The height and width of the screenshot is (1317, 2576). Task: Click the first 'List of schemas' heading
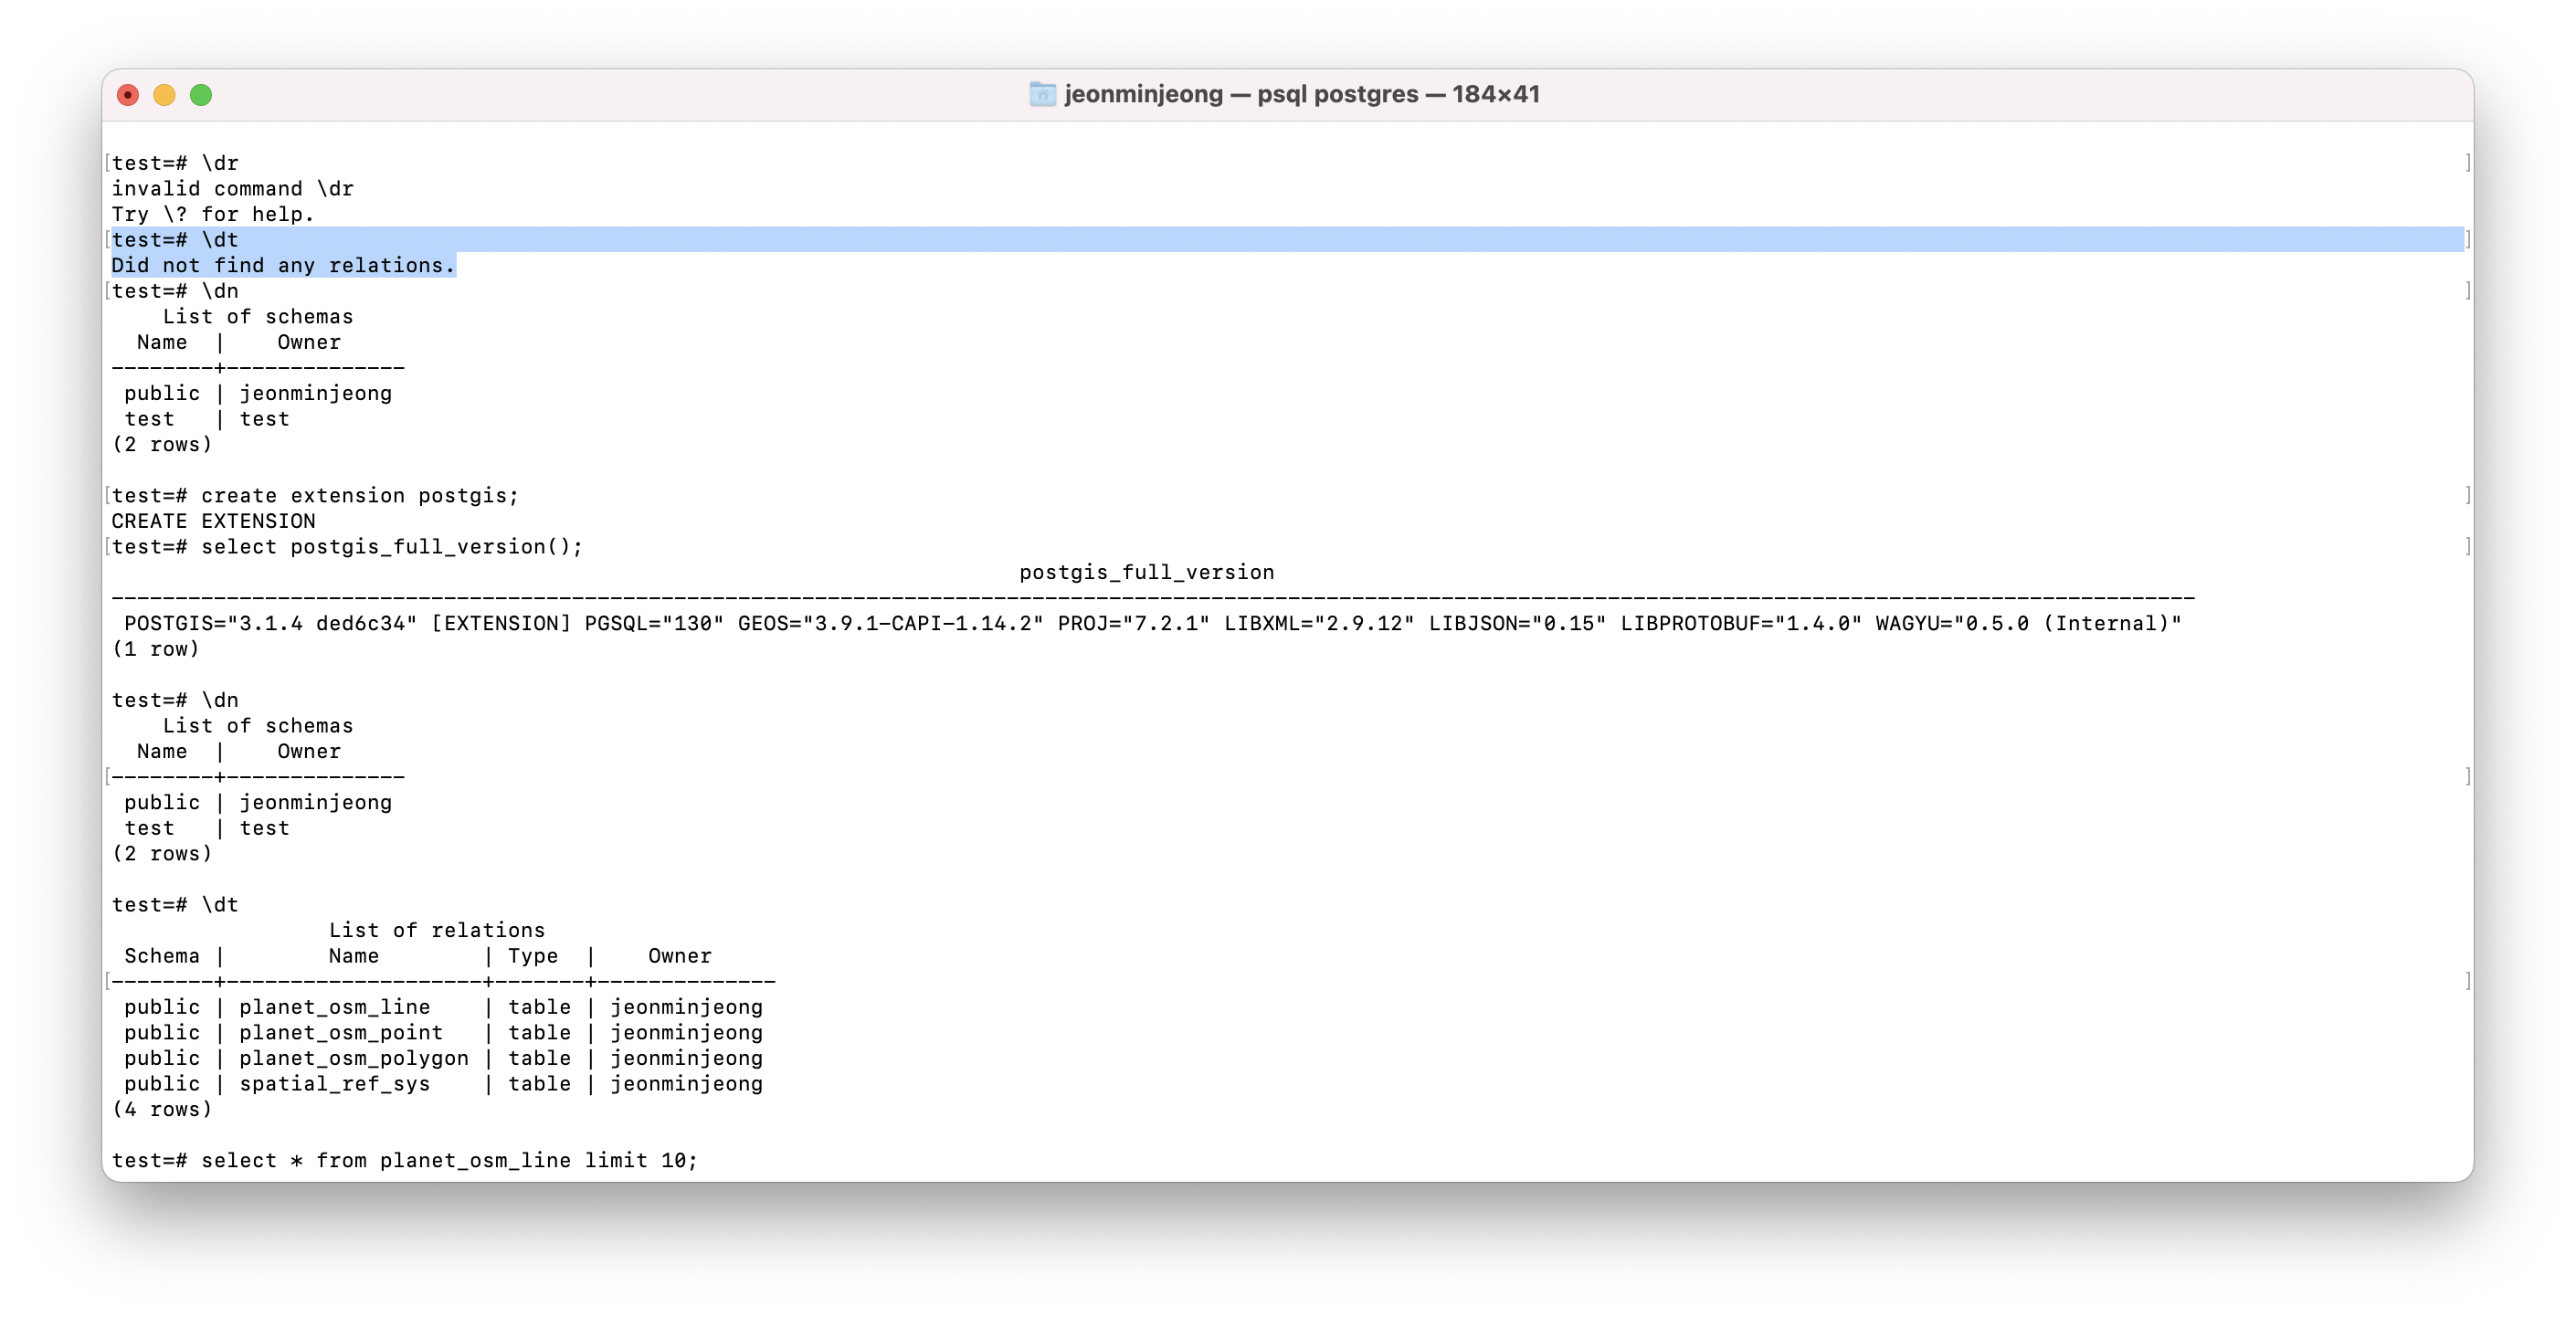pos(258,317)
